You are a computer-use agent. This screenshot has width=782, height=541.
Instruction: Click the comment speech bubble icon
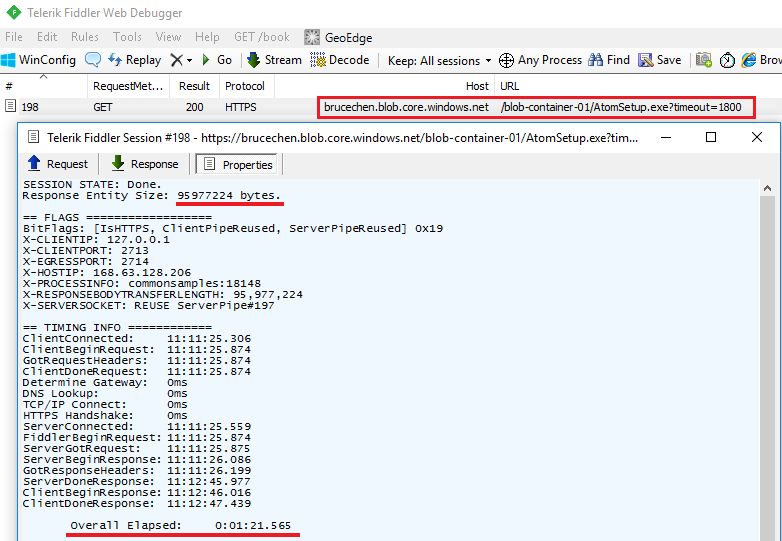(x=93, y=60)
